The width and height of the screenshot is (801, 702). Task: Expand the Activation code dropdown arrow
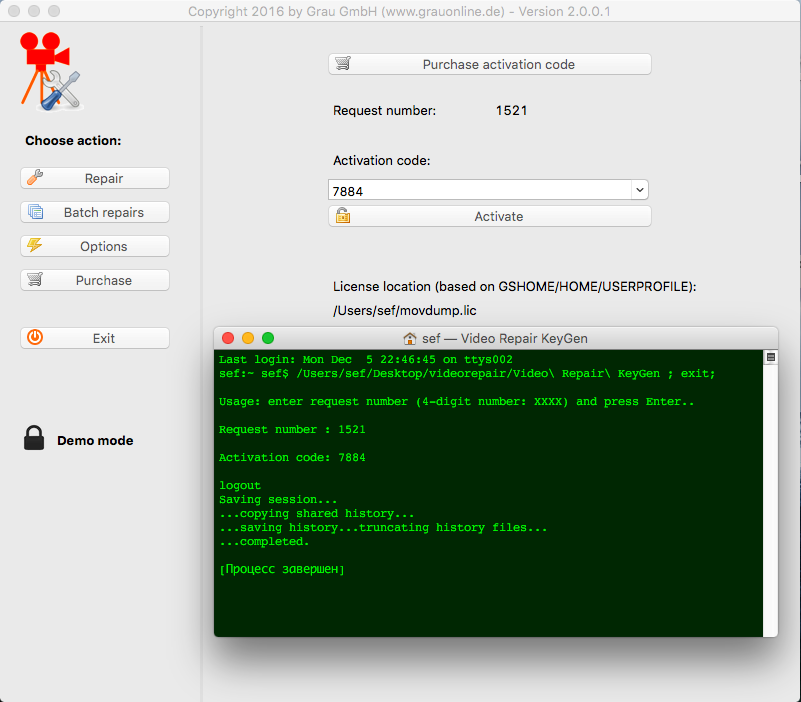tap(639, 190)
